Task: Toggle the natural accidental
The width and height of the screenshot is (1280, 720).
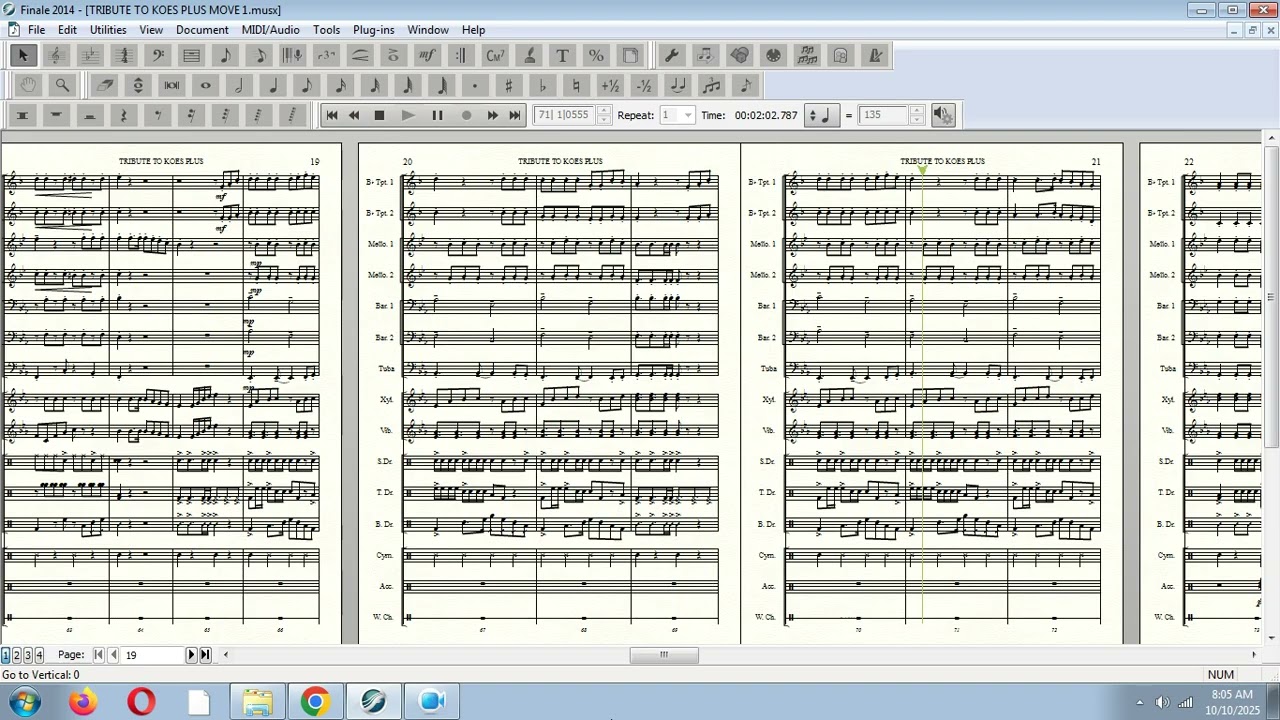Action: coord(576,85)
